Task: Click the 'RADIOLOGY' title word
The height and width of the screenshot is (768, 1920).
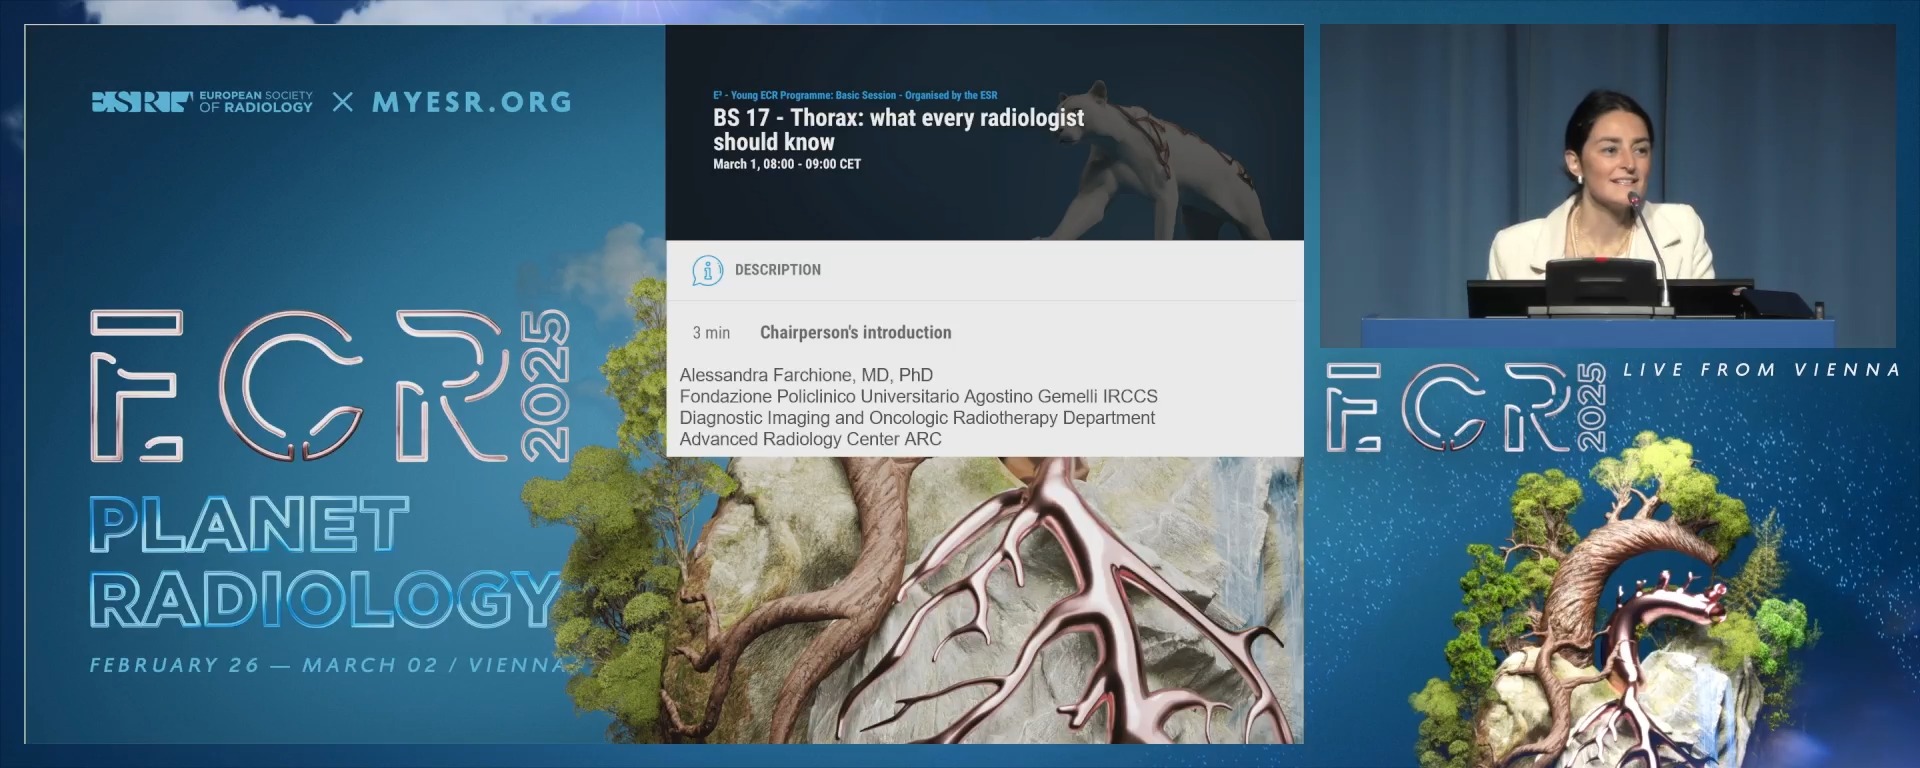Action: pos(325,599)
